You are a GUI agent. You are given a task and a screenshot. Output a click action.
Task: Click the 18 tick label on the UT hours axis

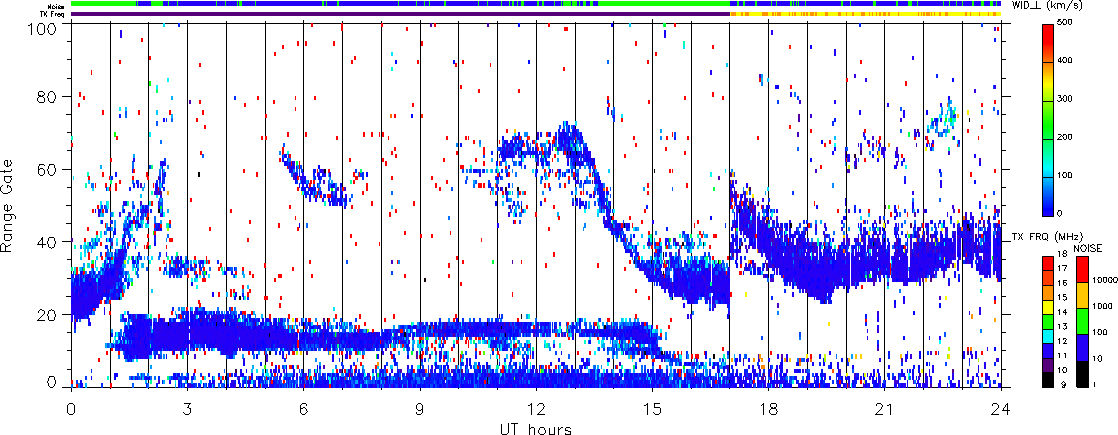769,408
